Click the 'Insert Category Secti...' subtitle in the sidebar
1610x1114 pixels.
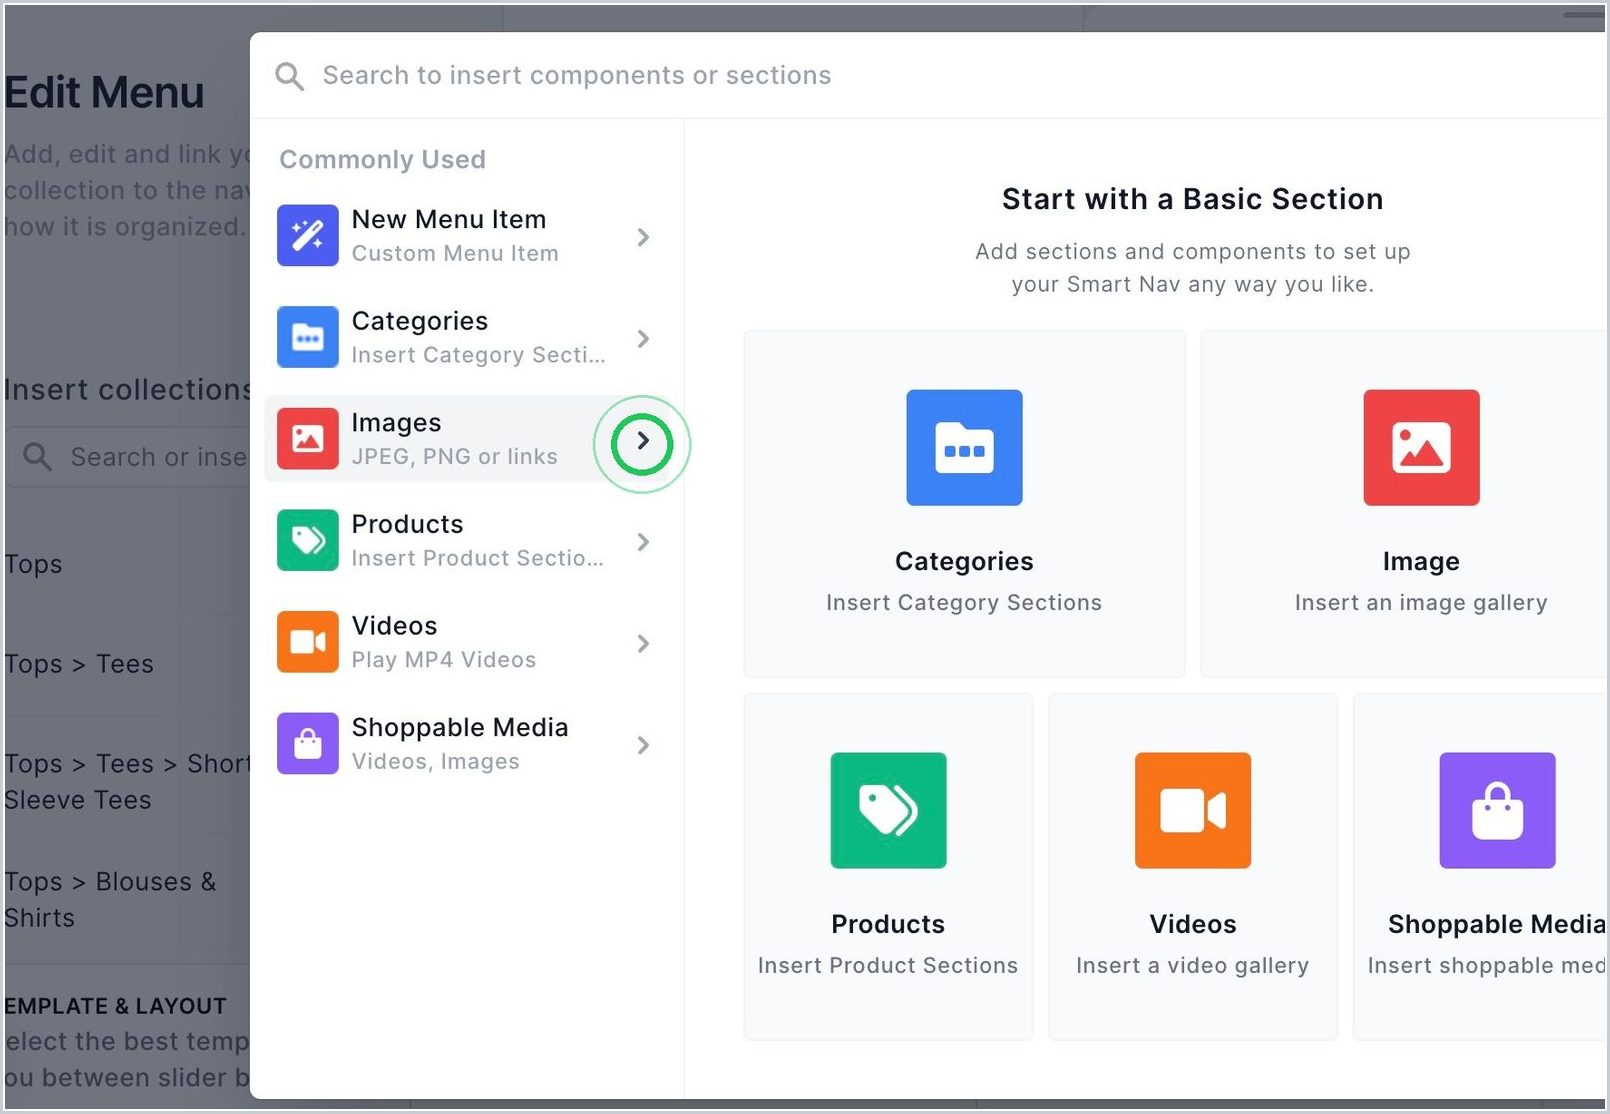click(478, 355)
